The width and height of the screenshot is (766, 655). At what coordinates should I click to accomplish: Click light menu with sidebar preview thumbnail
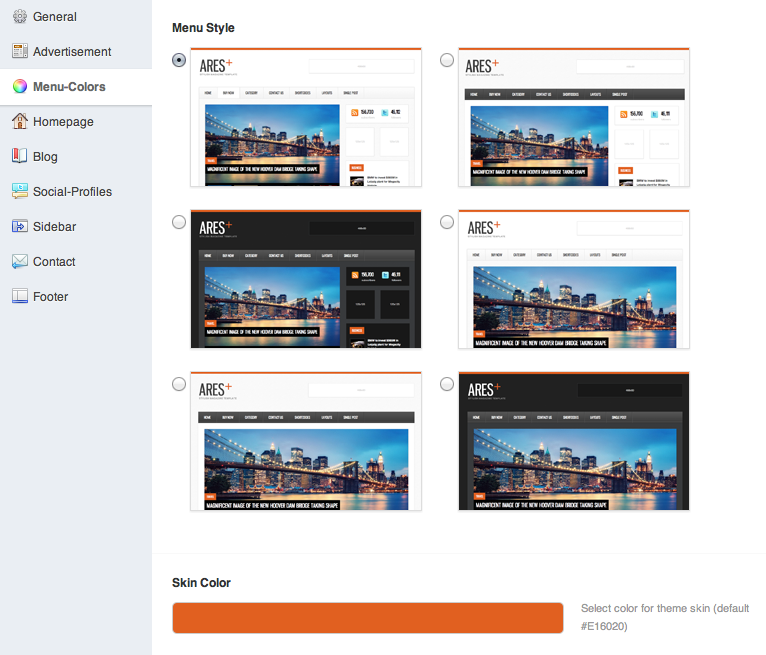(x=306, y=117)
